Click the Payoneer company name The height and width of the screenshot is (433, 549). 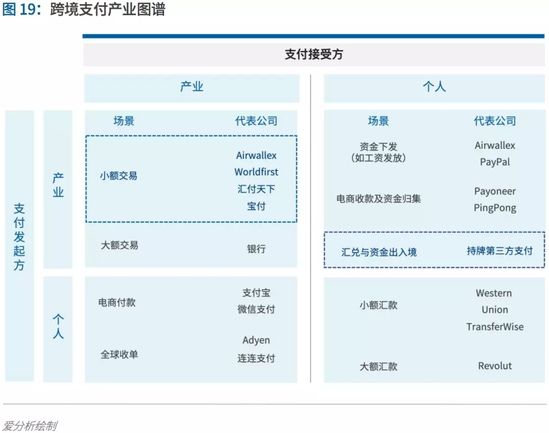[495, 191]
